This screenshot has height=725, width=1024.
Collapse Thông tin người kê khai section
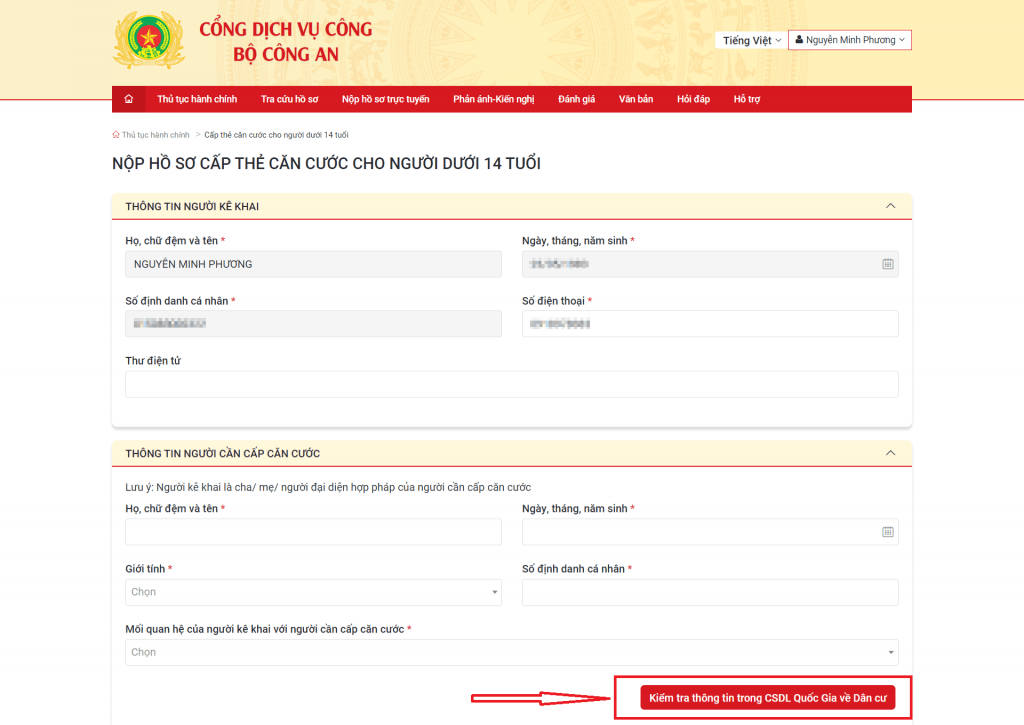point(890,206)
